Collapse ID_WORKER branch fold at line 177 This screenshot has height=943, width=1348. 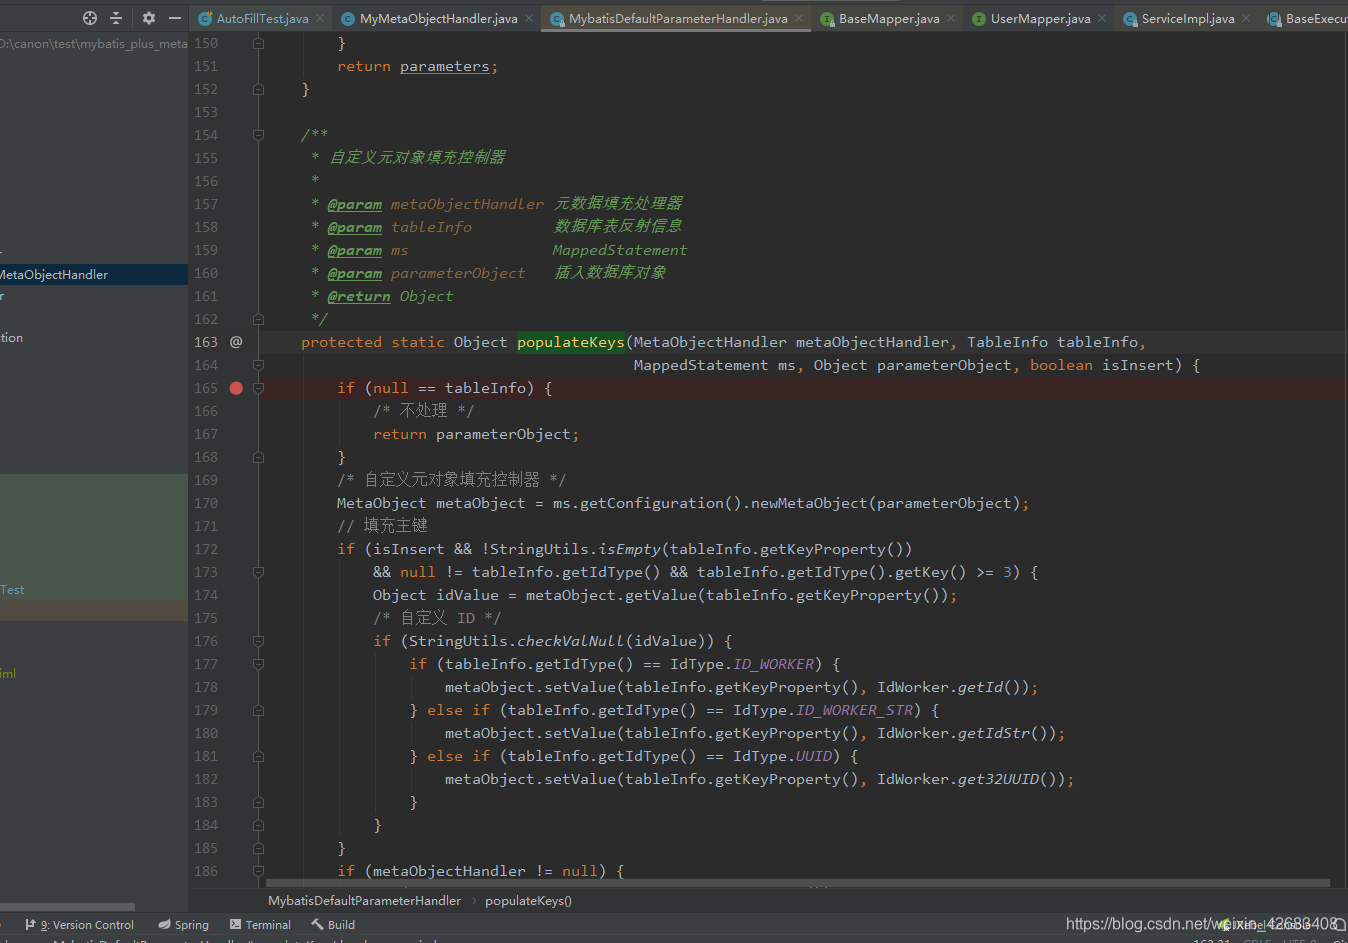(258, 664)
